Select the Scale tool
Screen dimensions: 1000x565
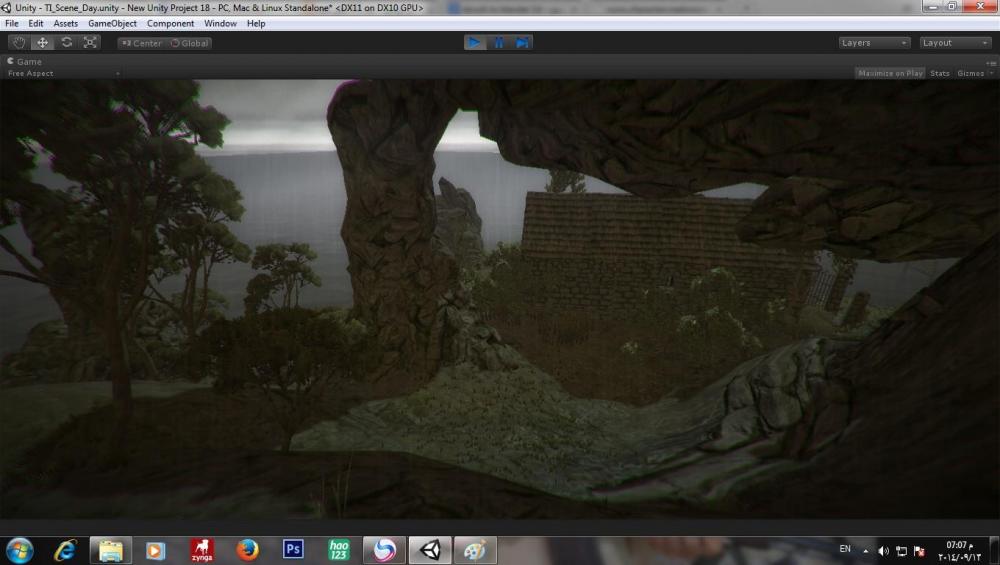pyautogui.click(x=90, y=43)
